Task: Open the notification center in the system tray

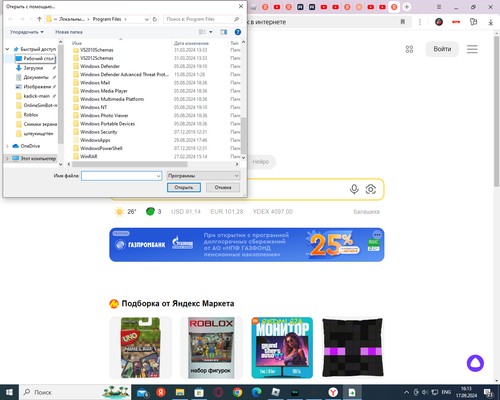Action: (489, 392)
